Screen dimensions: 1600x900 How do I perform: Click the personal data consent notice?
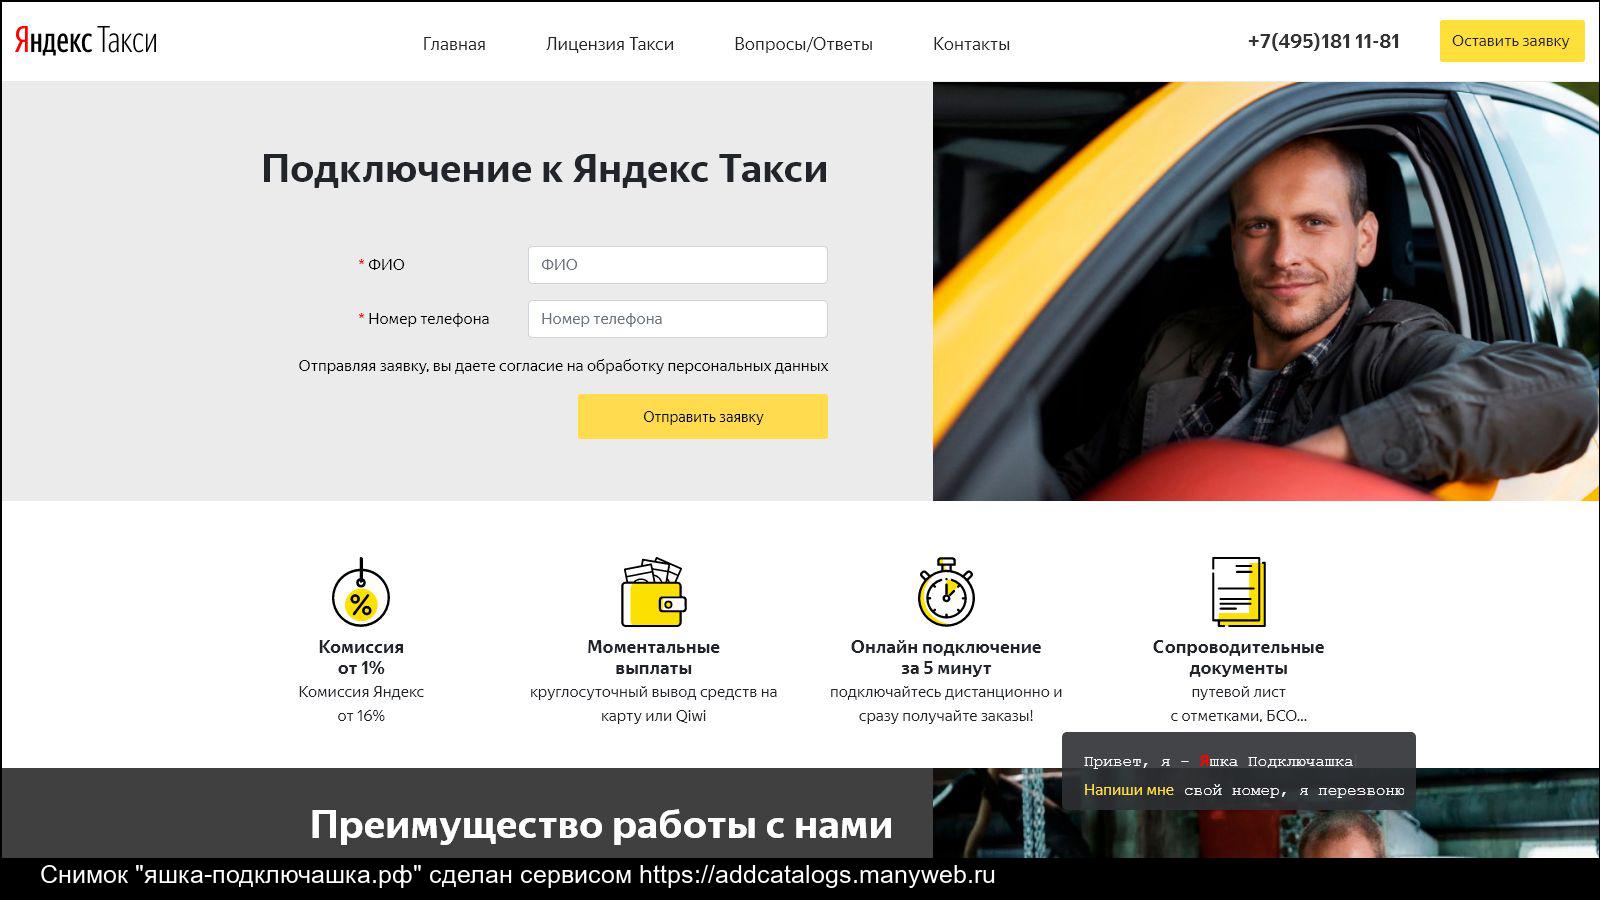(x=563, y=366)
